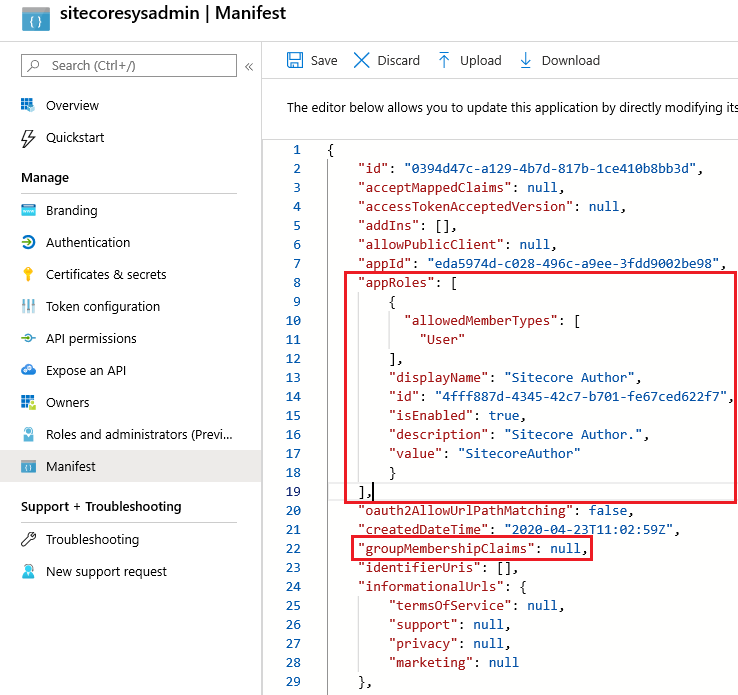Click the API permissions icon
This screenshot has height=695, width=738.
(x=28, y=338)
